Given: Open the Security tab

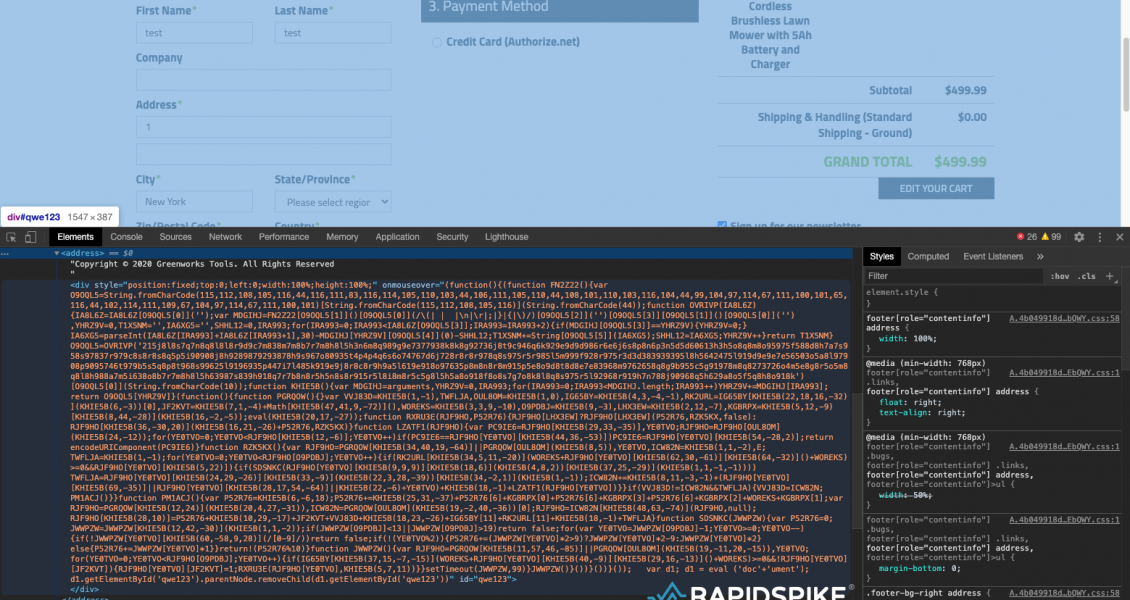Looking at the screenshot, I should [453, 237].
